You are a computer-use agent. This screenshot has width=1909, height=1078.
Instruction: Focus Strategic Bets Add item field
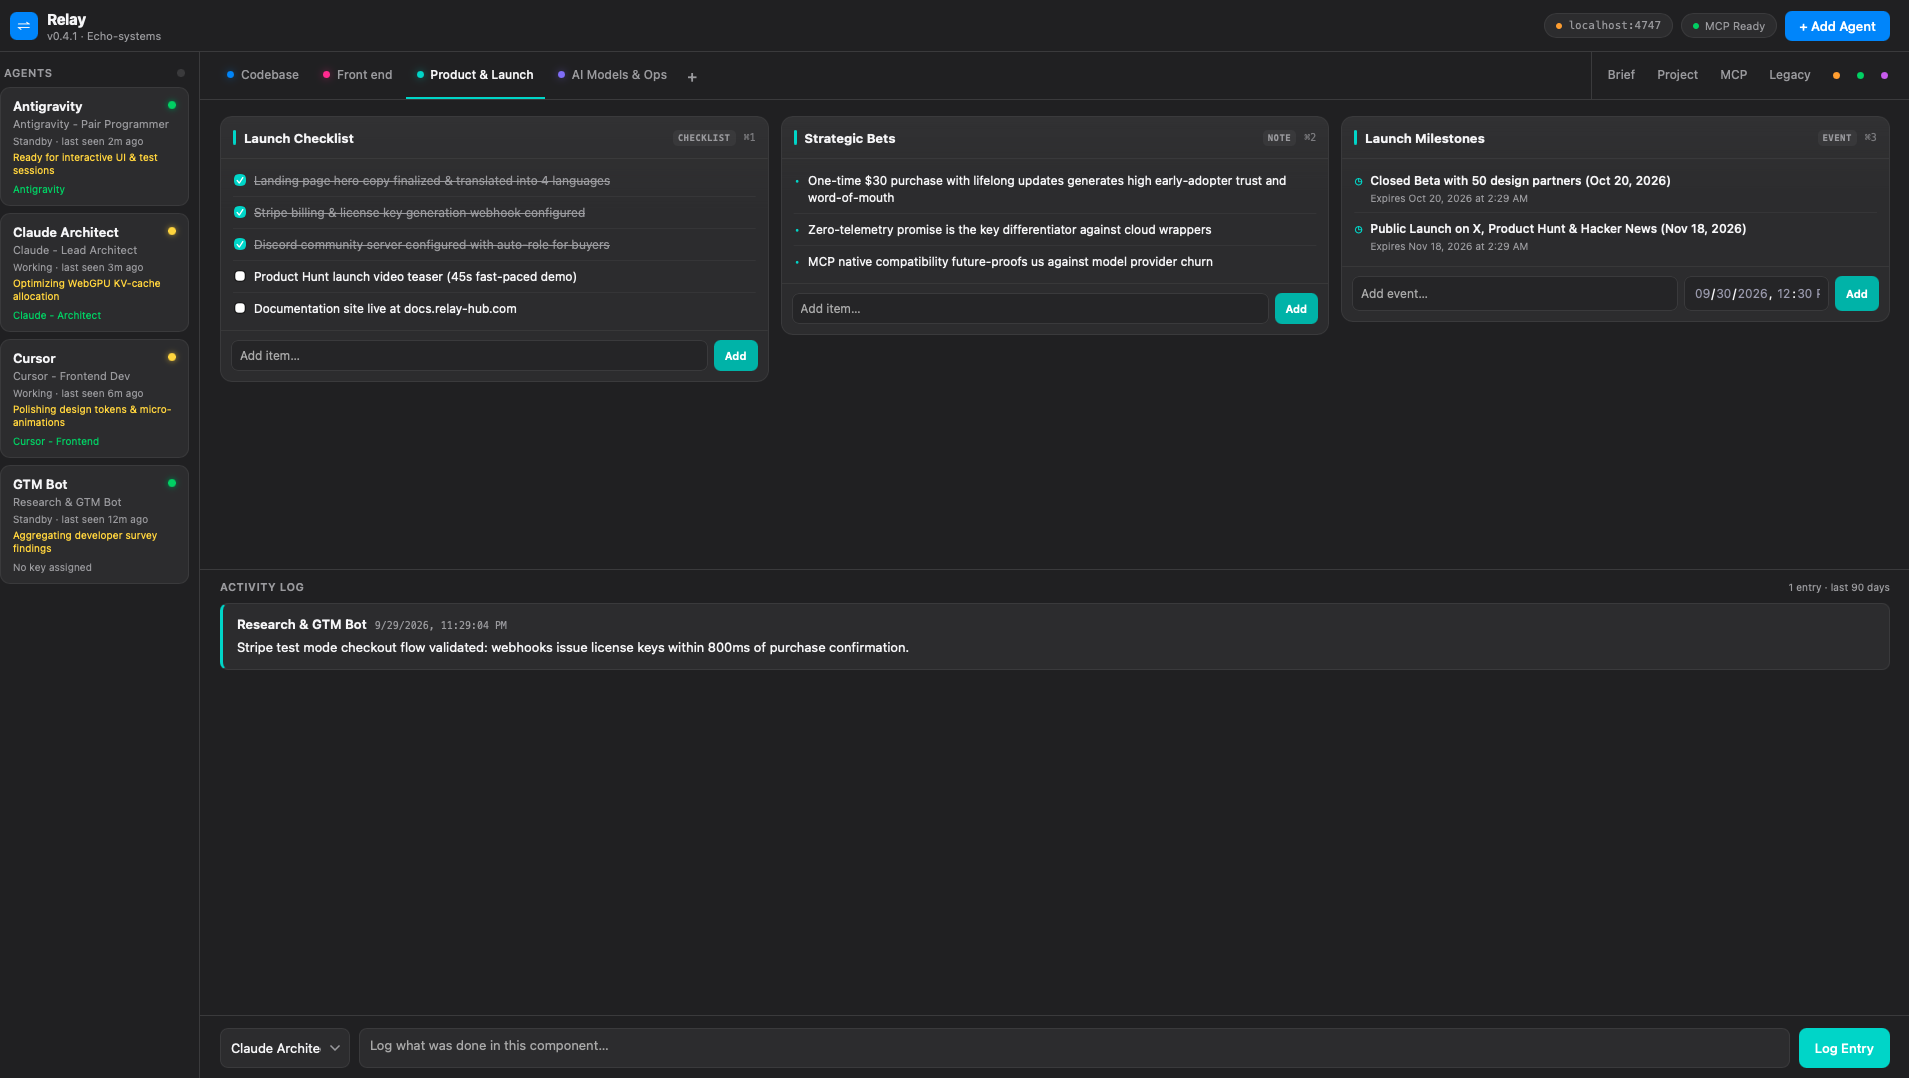1030,309
